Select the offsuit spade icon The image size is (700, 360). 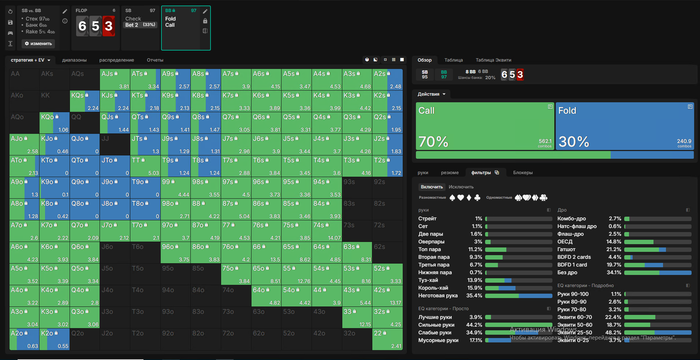pos(453,197)
